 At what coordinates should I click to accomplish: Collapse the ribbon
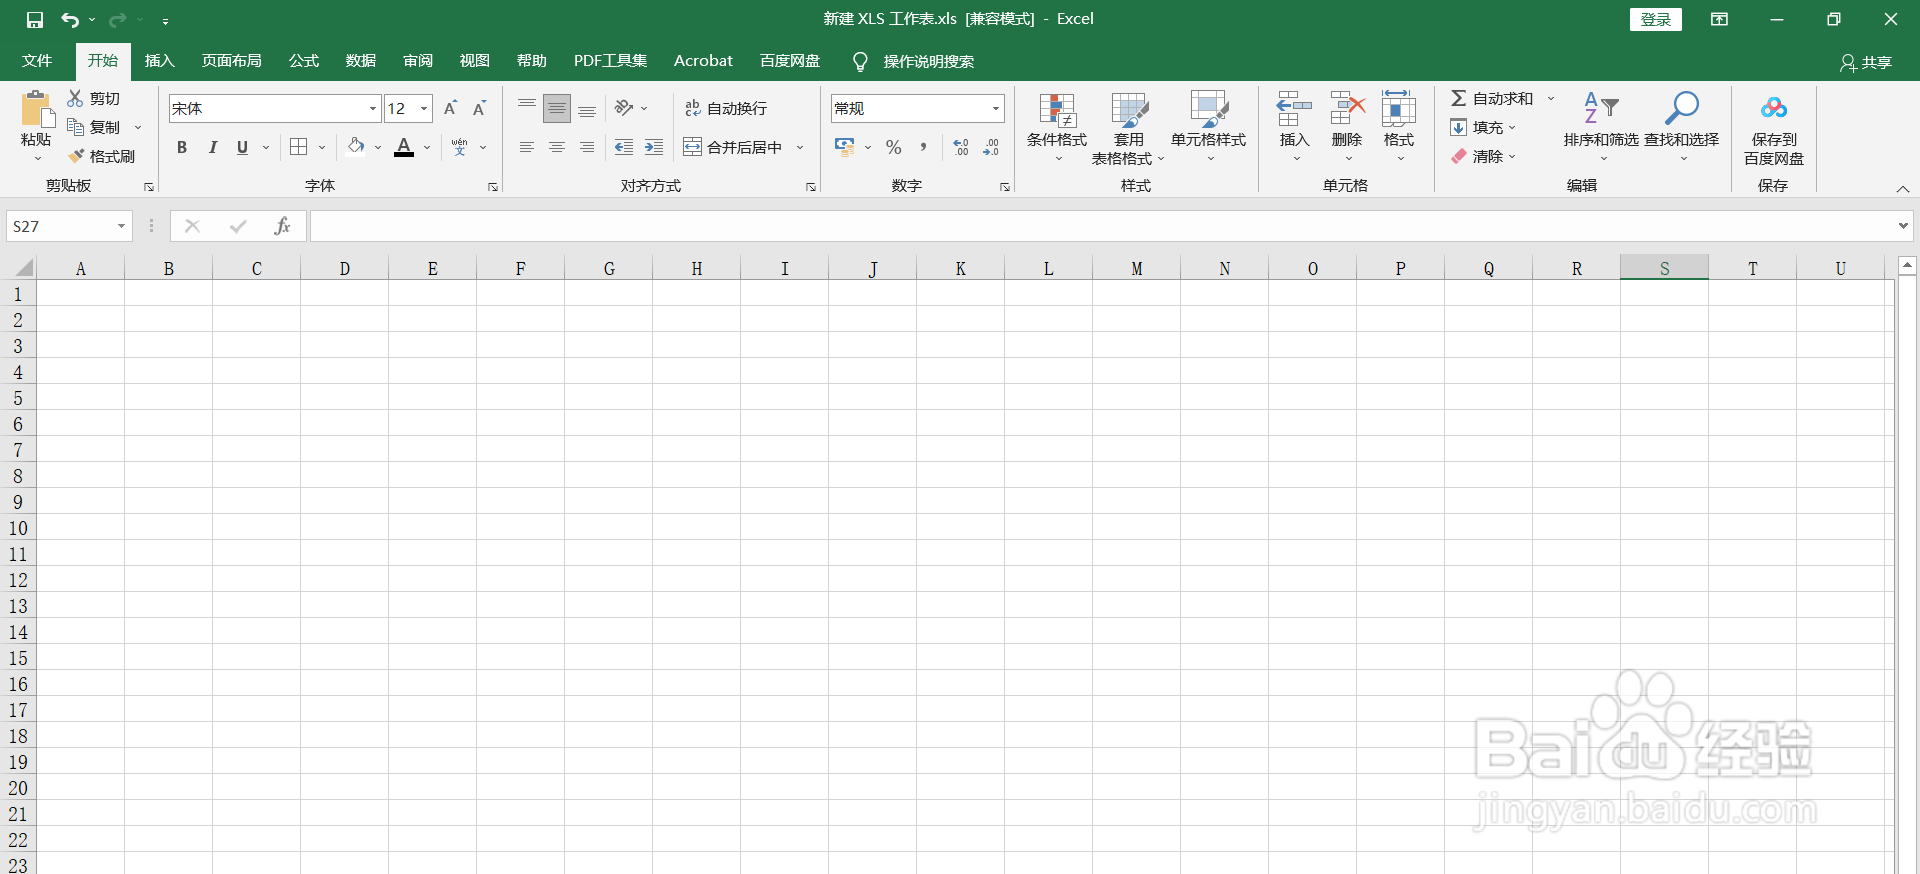tap(1903, 188)
